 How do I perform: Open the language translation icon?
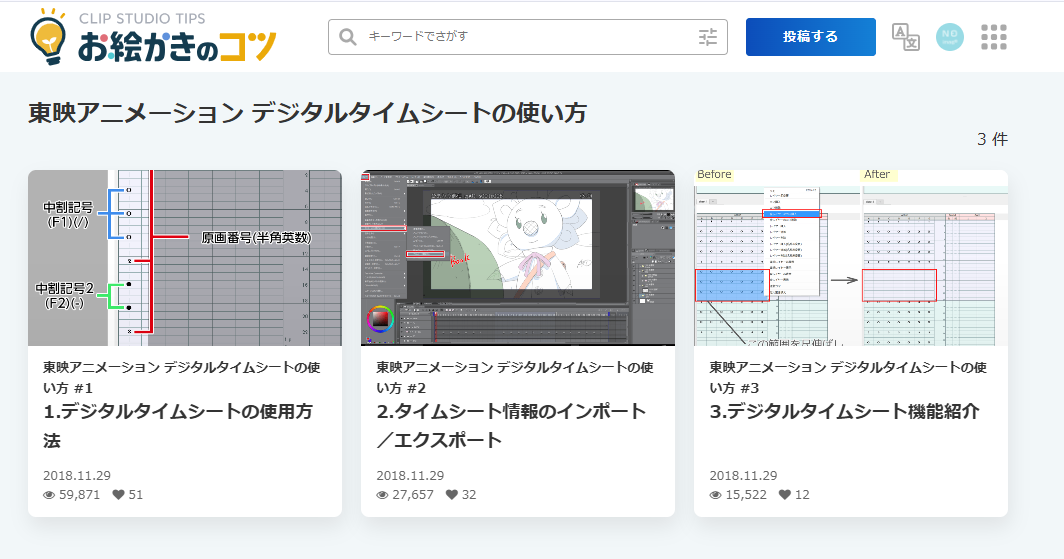[x=905, y=37]
